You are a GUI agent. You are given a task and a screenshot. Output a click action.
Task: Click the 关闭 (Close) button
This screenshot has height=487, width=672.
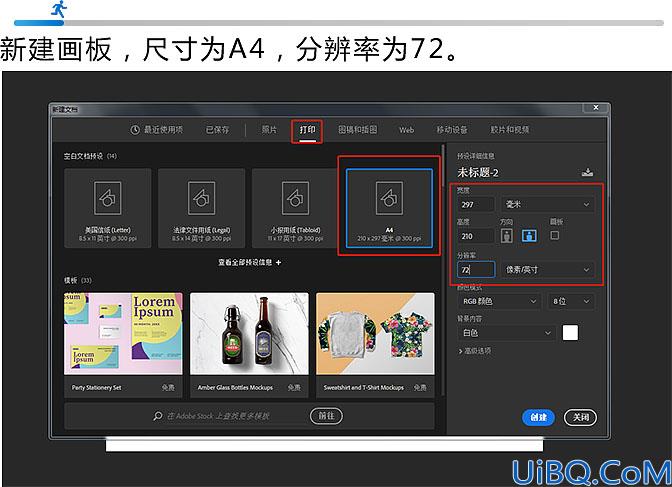581,417
